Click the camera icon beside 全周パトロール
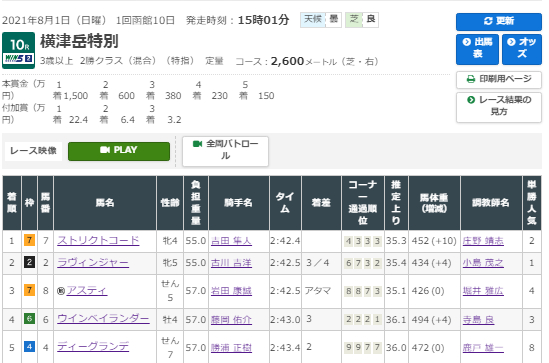 click(x=197, y=144)
